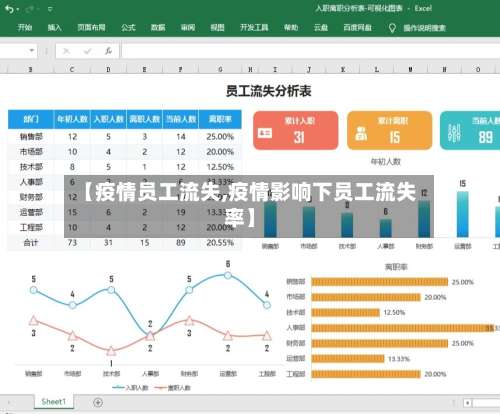Select column J header
The height and width of the screenshot is (414, 500).
[309, 69]
